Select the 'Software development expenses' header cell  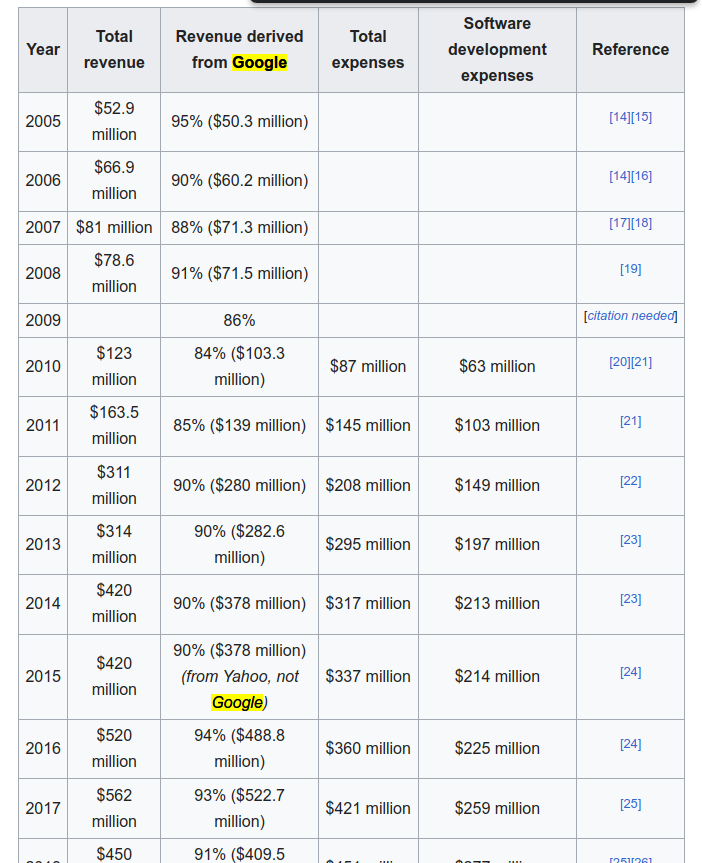[x=497, y=50]
